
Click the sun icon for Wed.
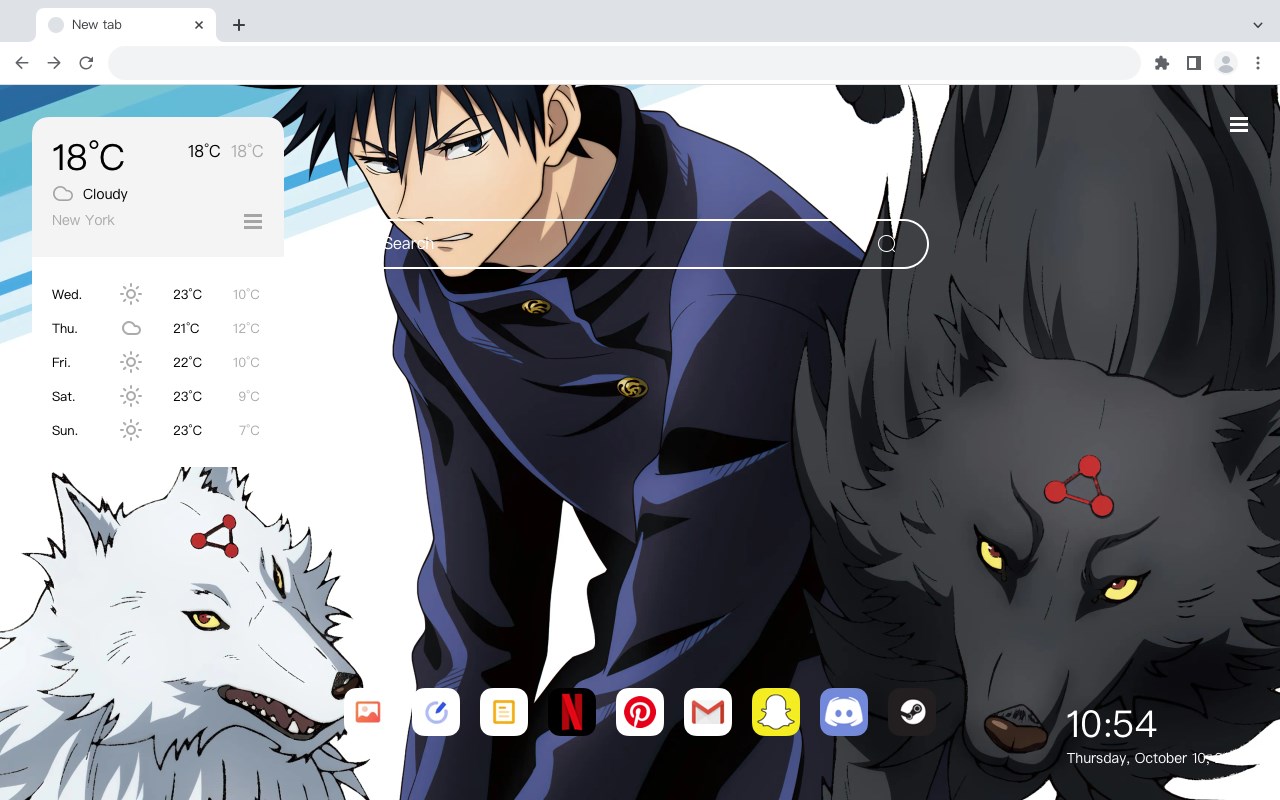point(131,294)
